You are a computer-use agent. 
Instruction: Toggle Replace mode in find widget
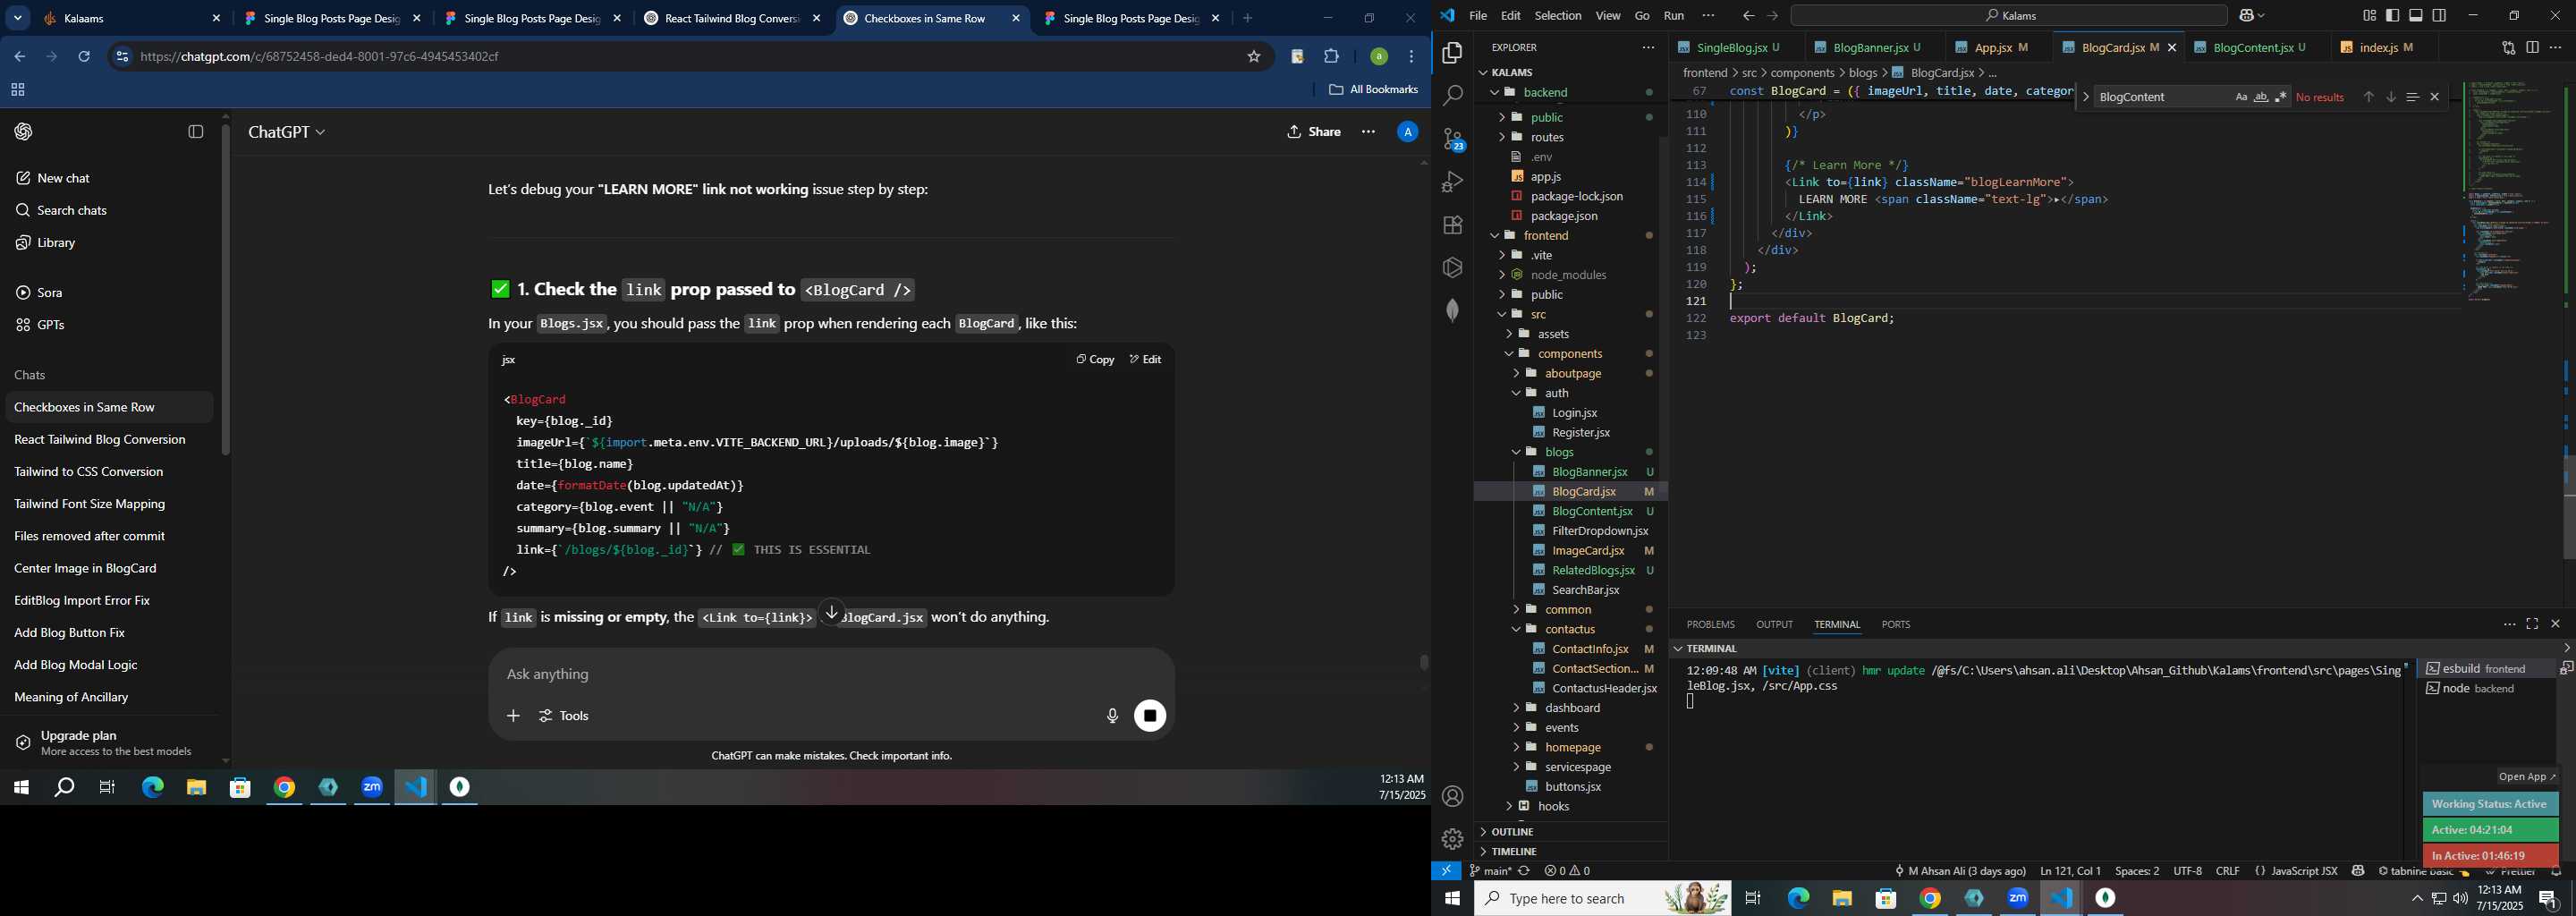click(2086, 97)
